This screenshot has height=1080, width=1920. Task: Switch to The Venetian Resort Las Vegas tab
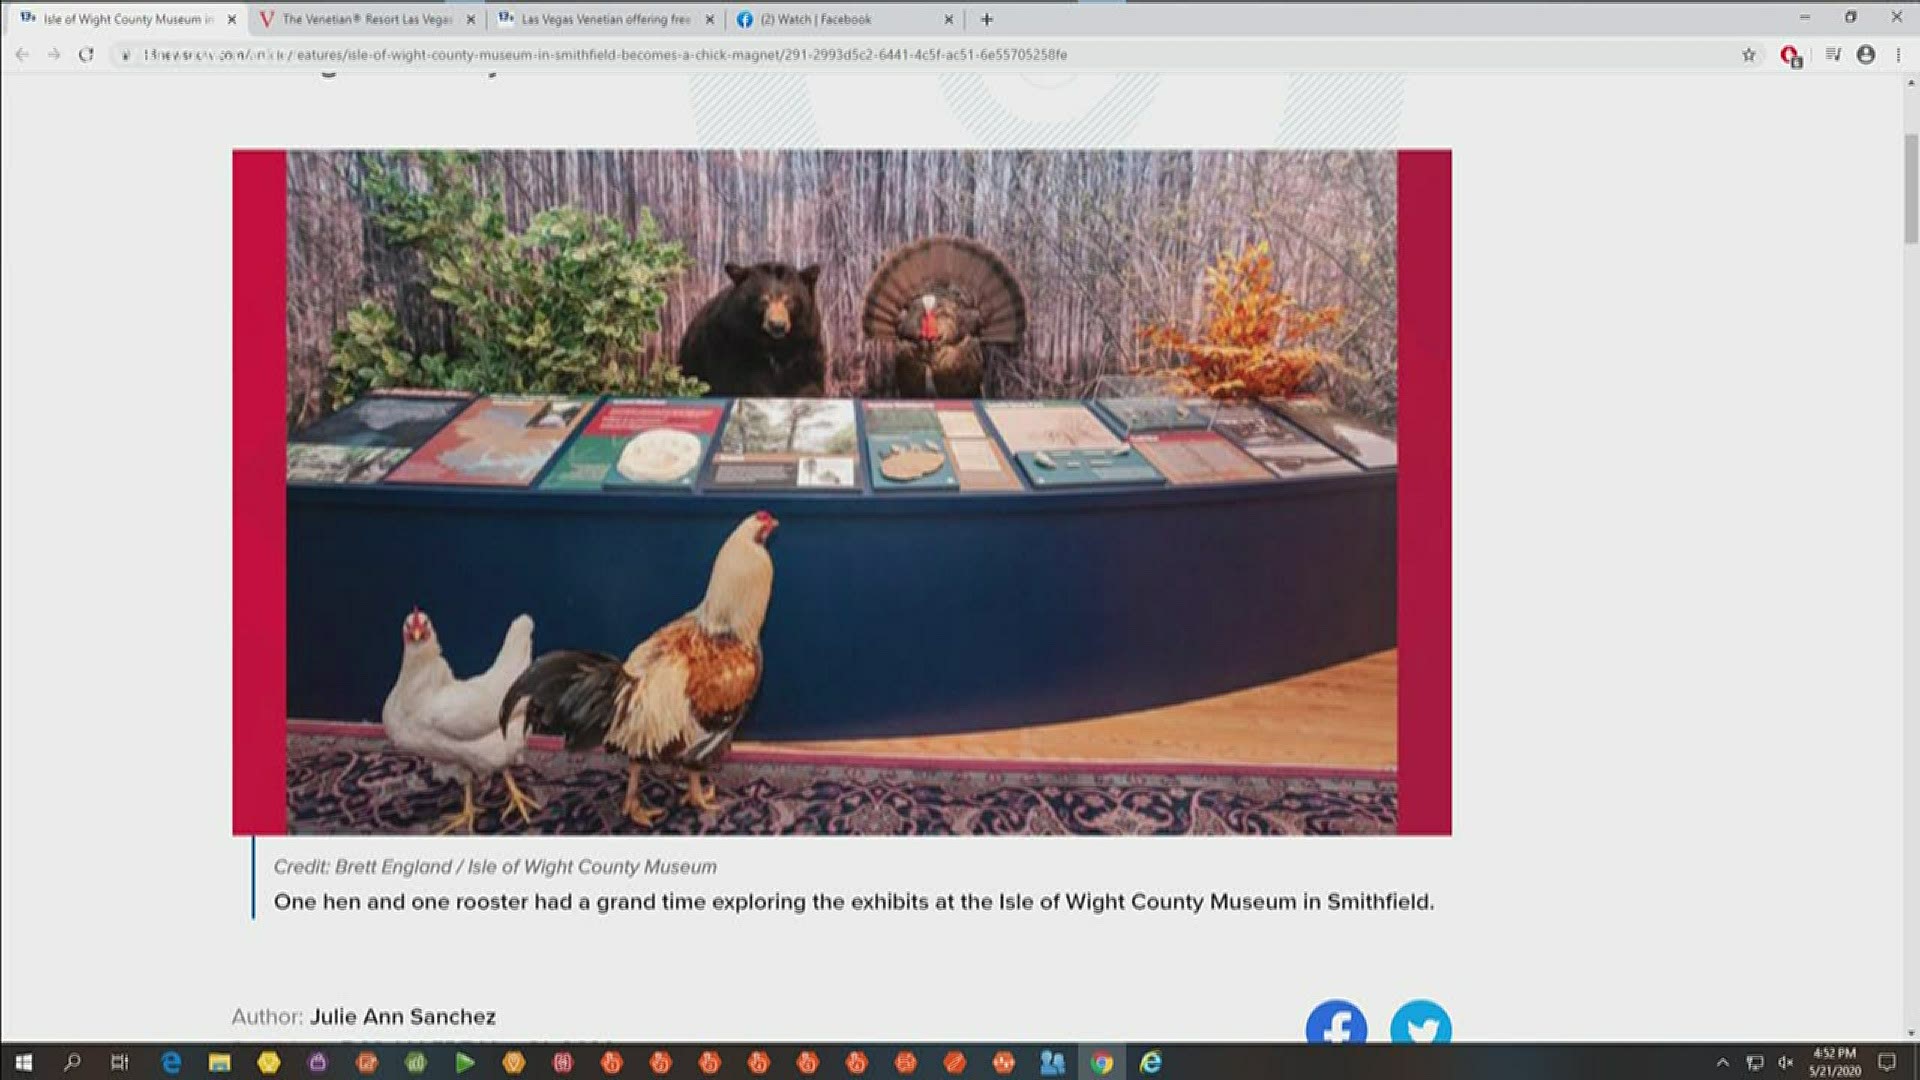pos(365,19)
